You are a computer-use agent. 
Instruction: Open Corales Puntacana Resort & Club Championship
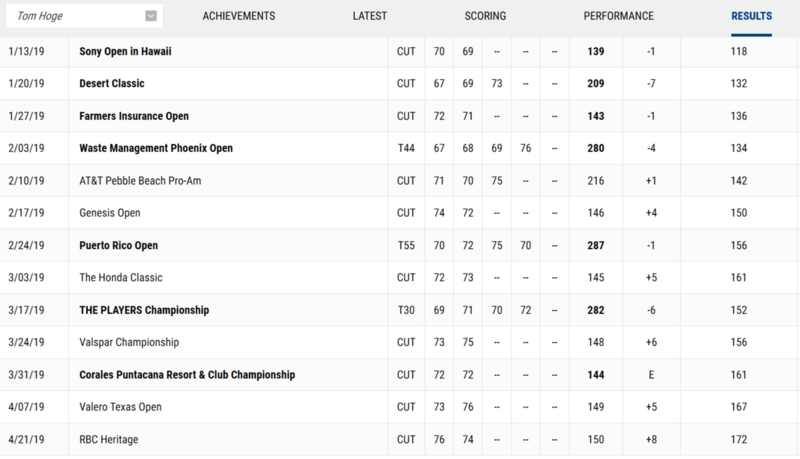[187, 375]
